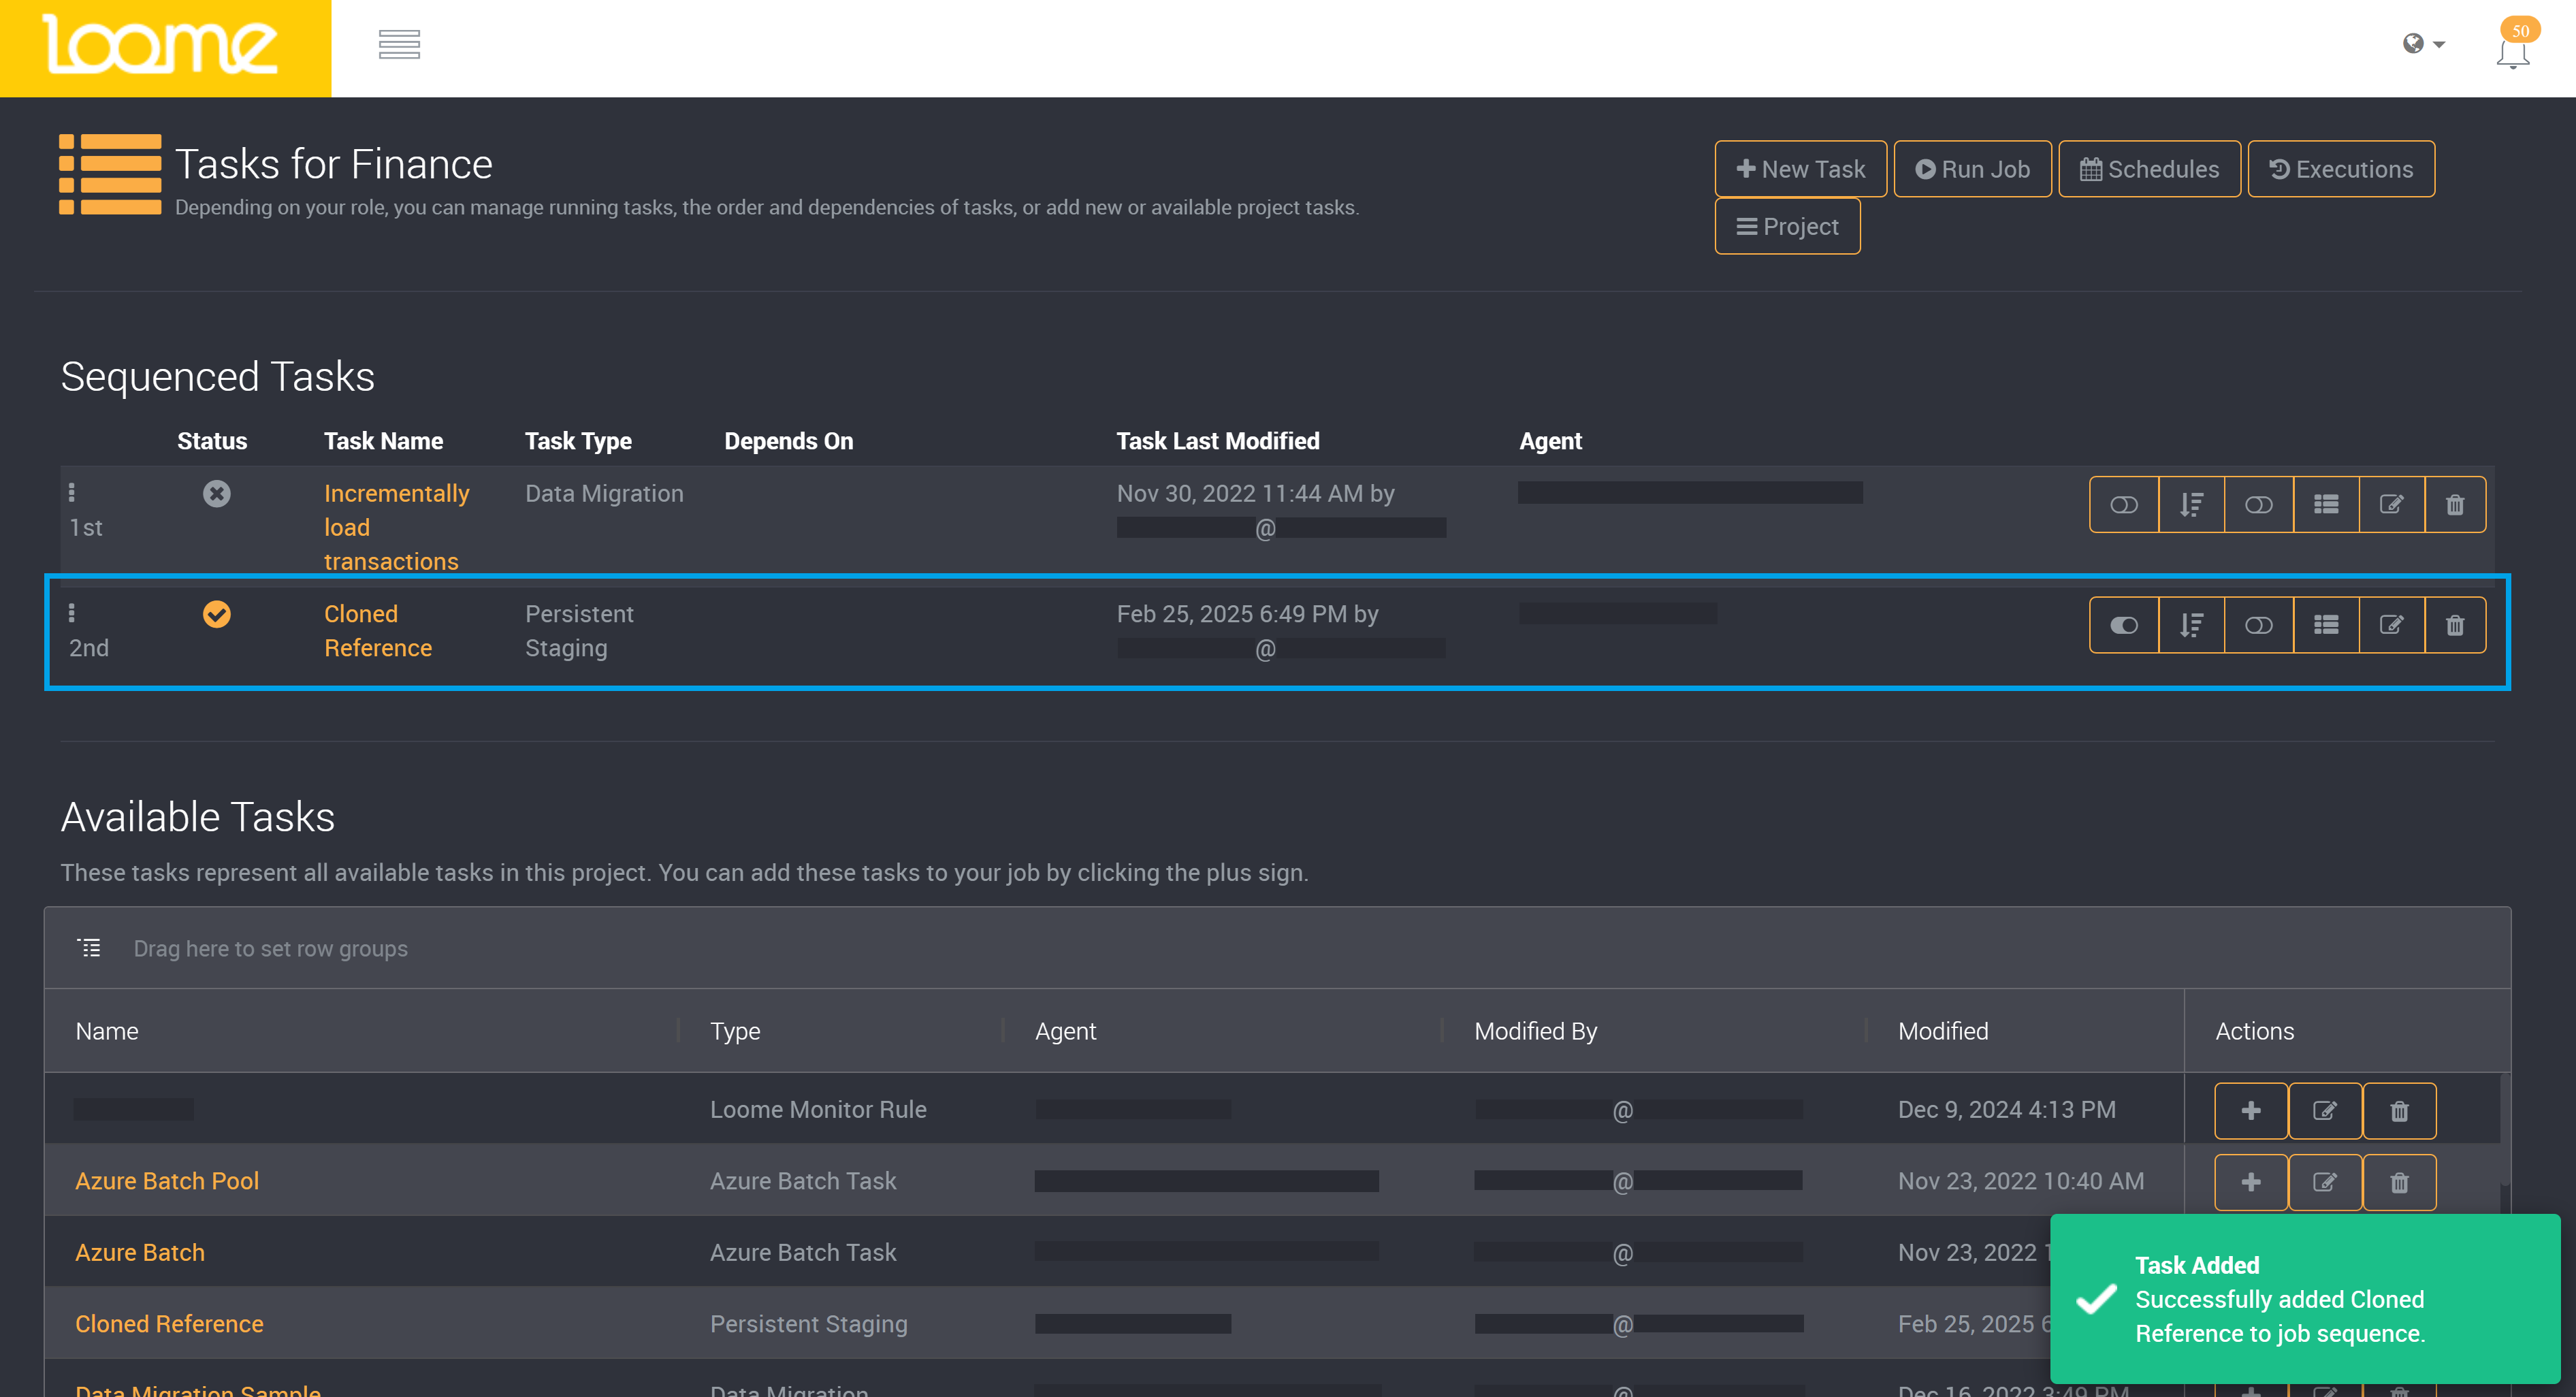Dismiss the Task Added notification toast

pyautogui.click(x=2304, y=1299)
